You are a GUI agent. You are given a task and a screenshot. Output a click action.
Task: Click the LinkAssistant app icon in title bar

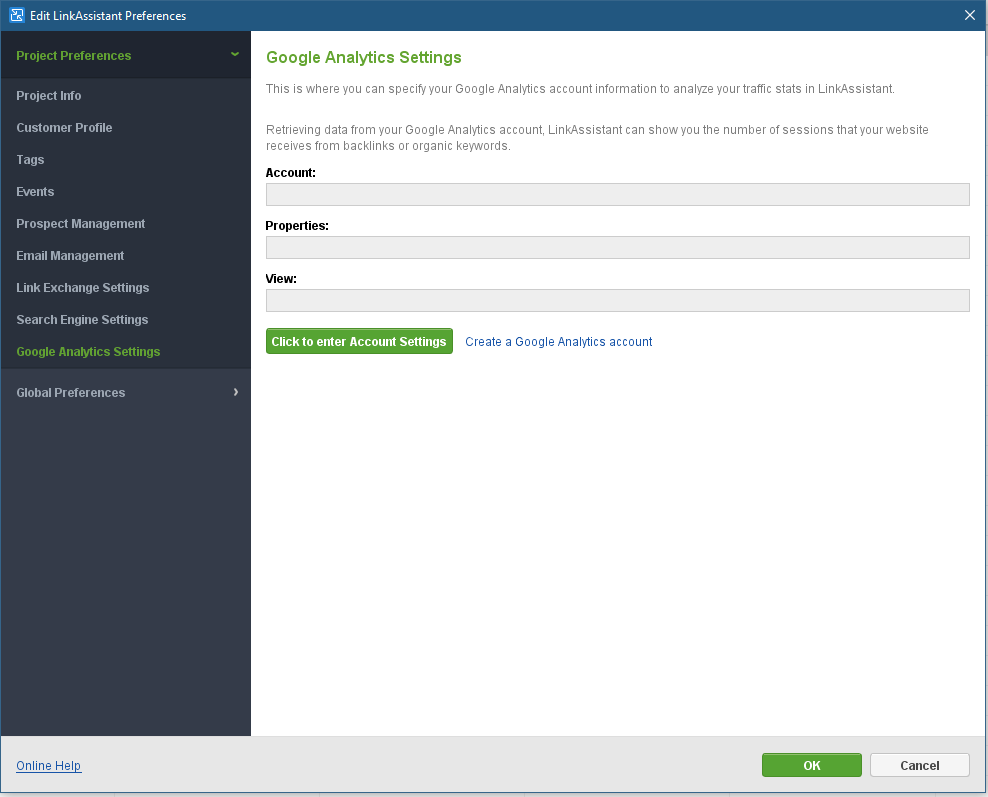16,15
